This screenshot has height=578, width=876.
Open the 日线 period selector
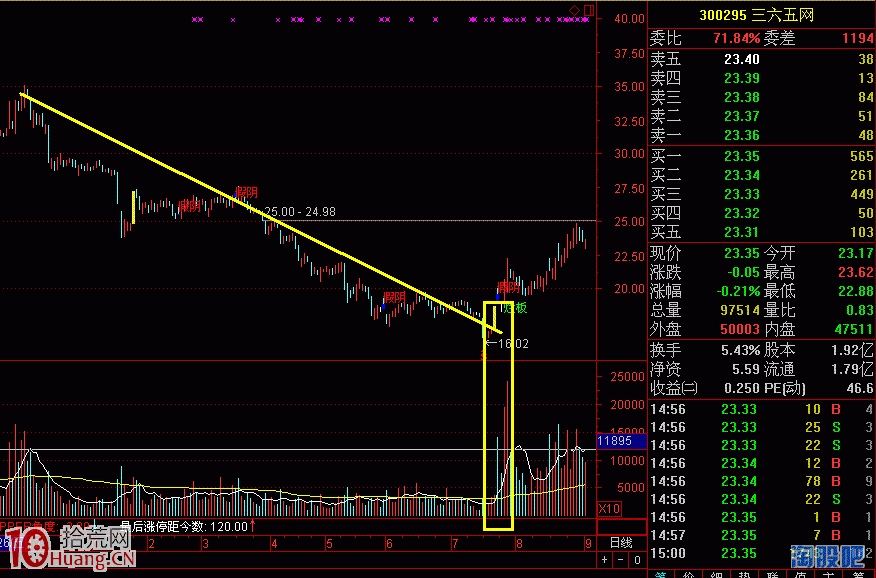[621, 542]
